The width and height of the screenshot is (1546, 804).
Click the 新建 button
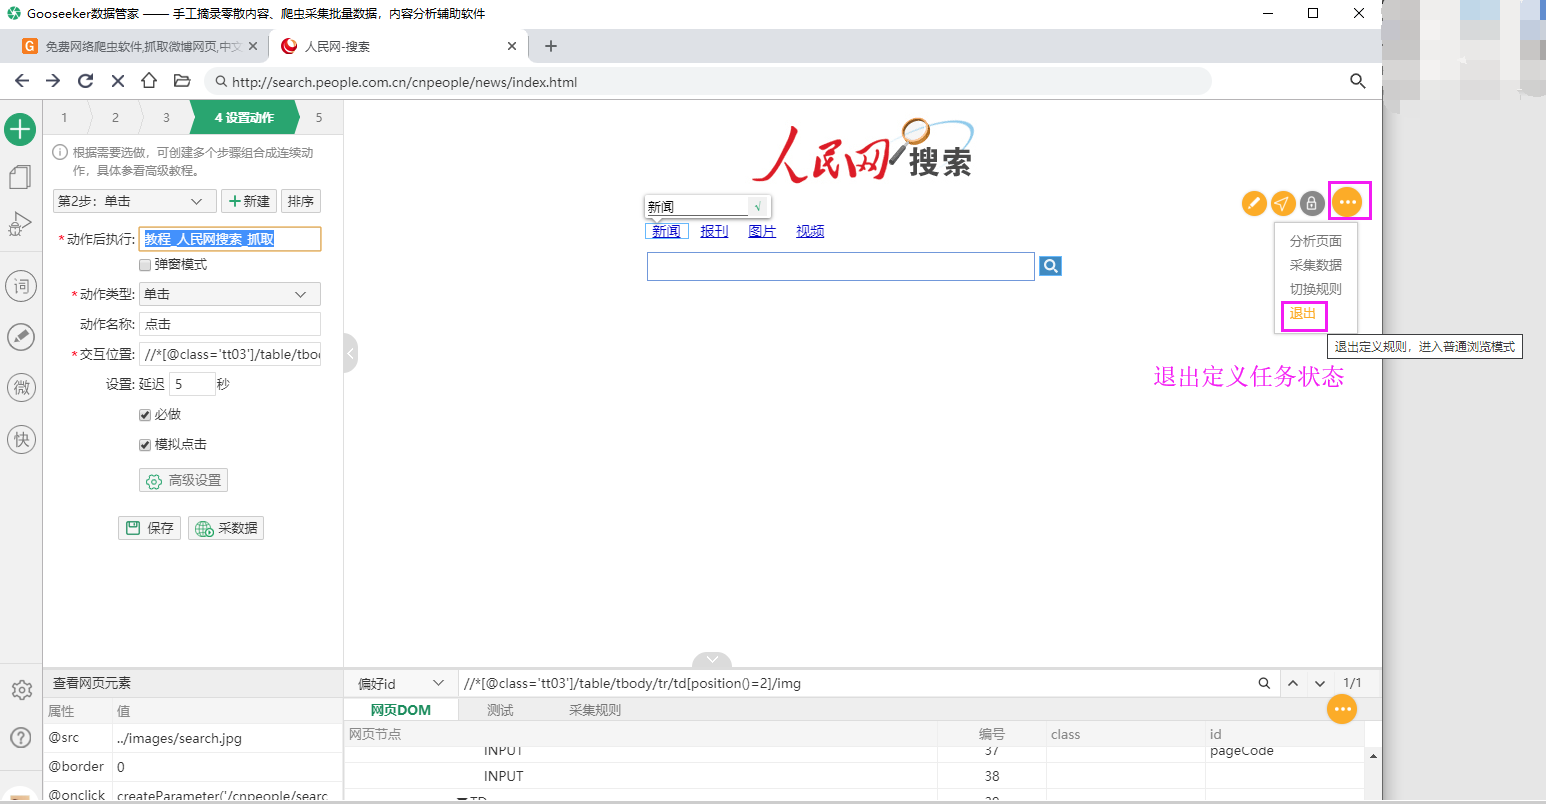click(x=249, y=201)
